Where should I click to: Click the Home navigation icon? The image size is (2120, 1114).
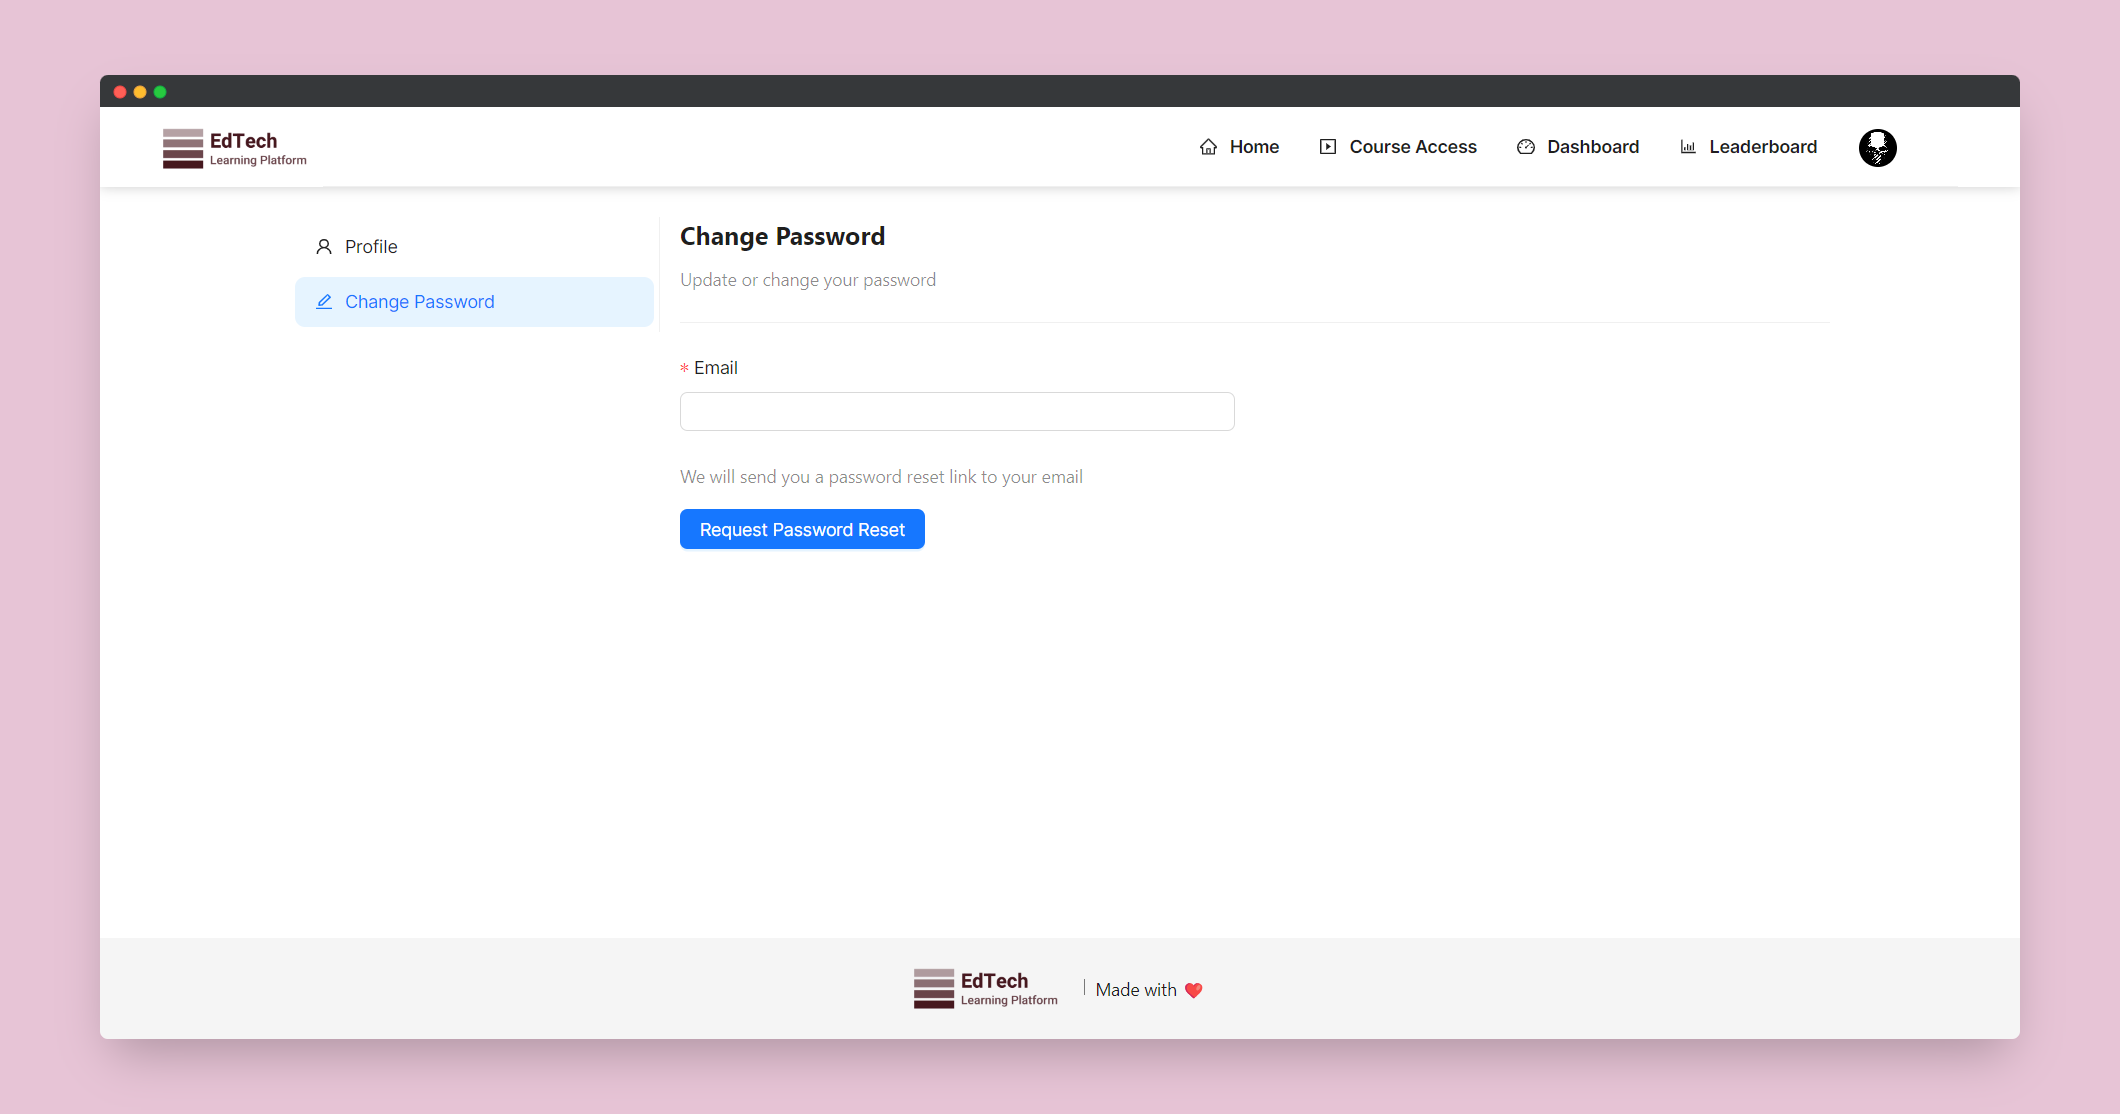[1207, 146]
